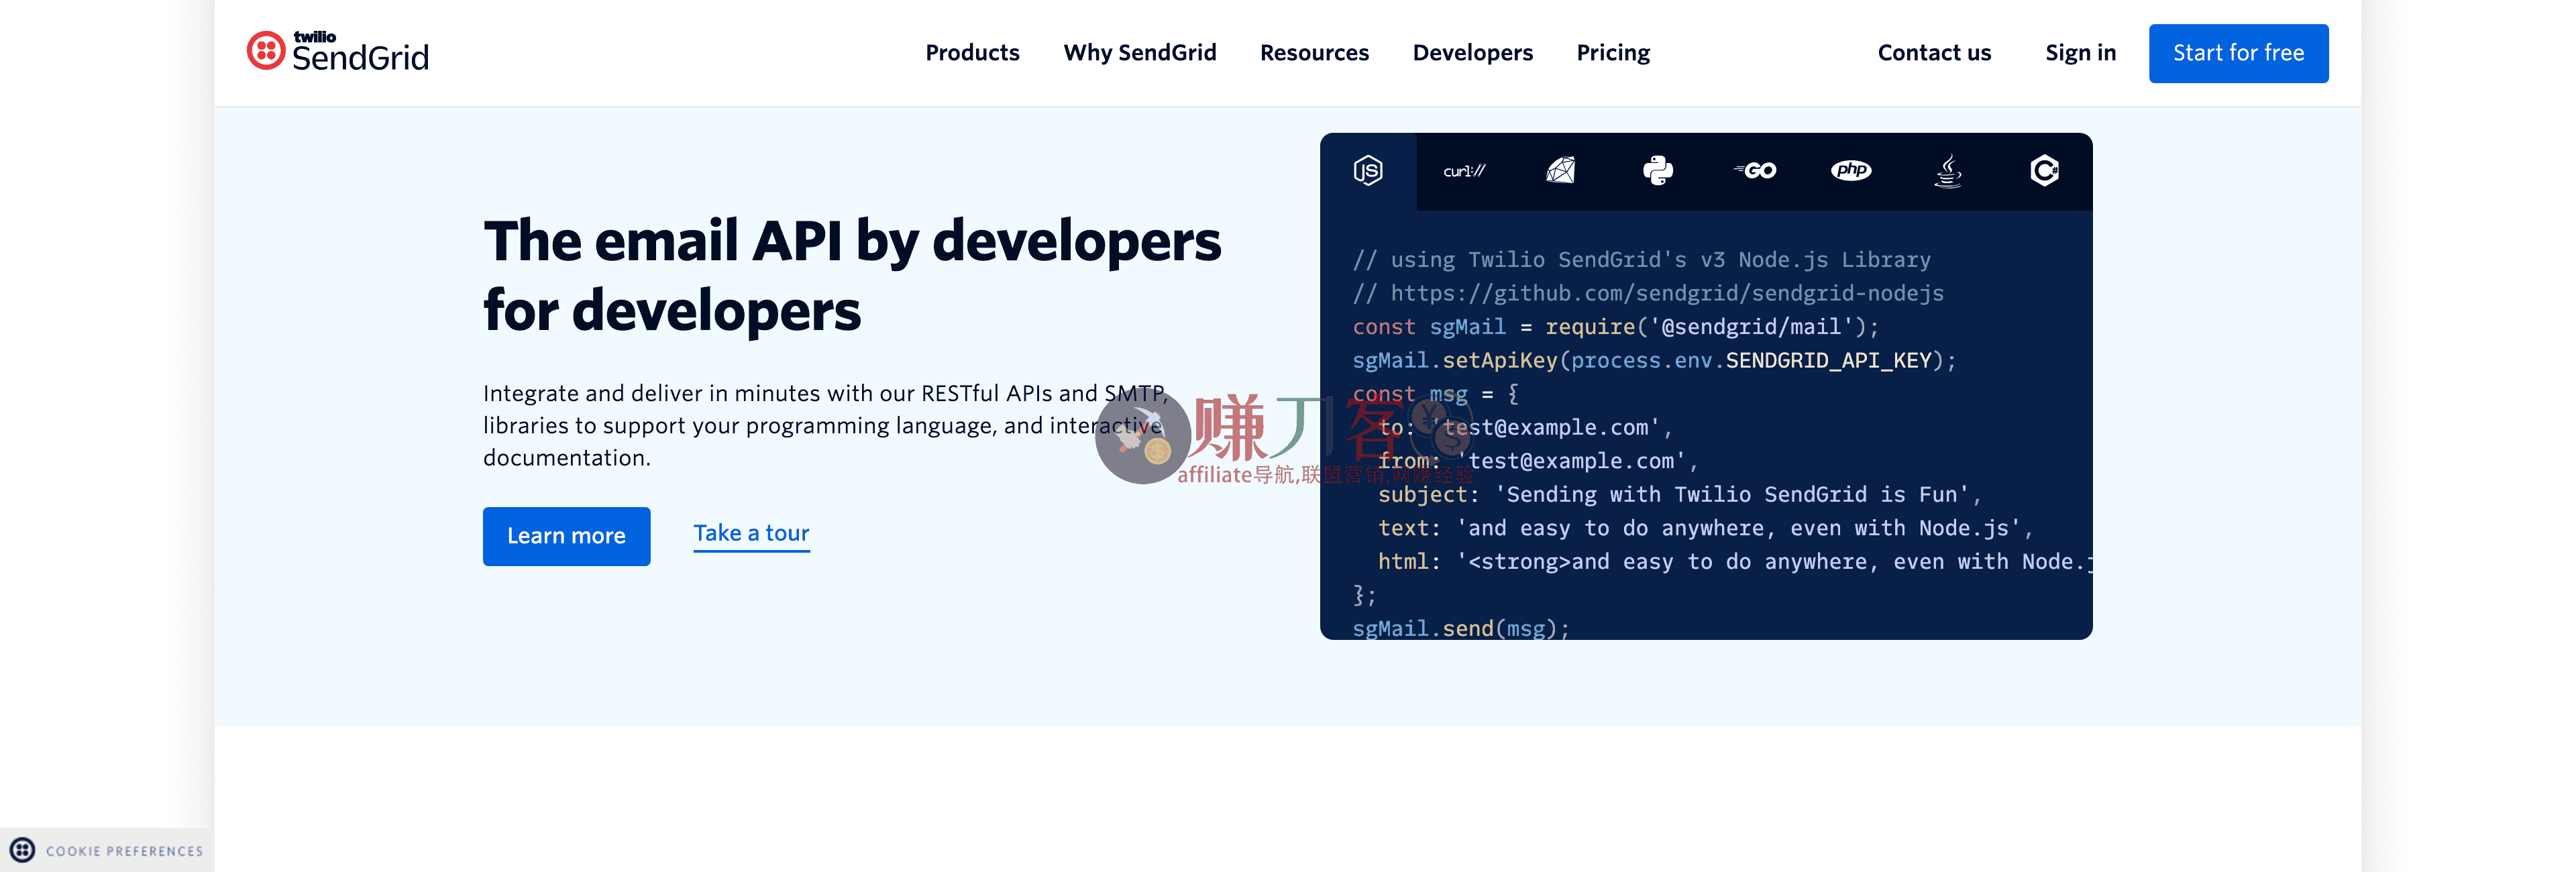Viewport: 2576px width, 872px height.
Task: Open the Developers dropdown
Action: pyautogui.click(x=1472, y=52)
